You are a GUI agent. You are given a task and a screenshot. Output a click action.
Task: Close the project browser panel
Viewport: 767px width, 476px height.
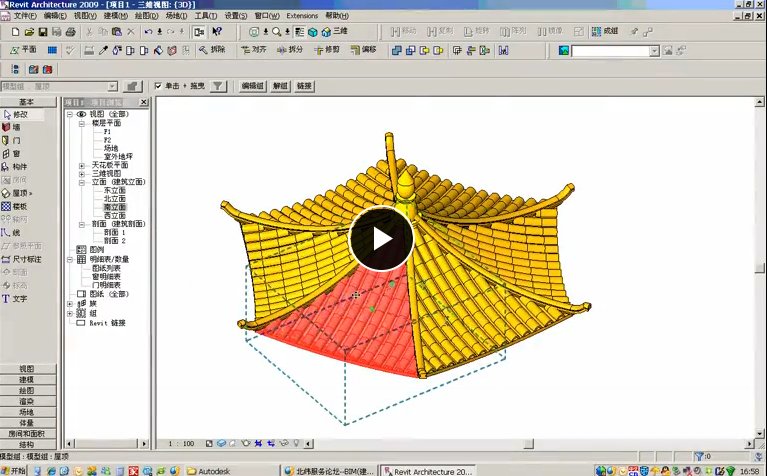143,102
